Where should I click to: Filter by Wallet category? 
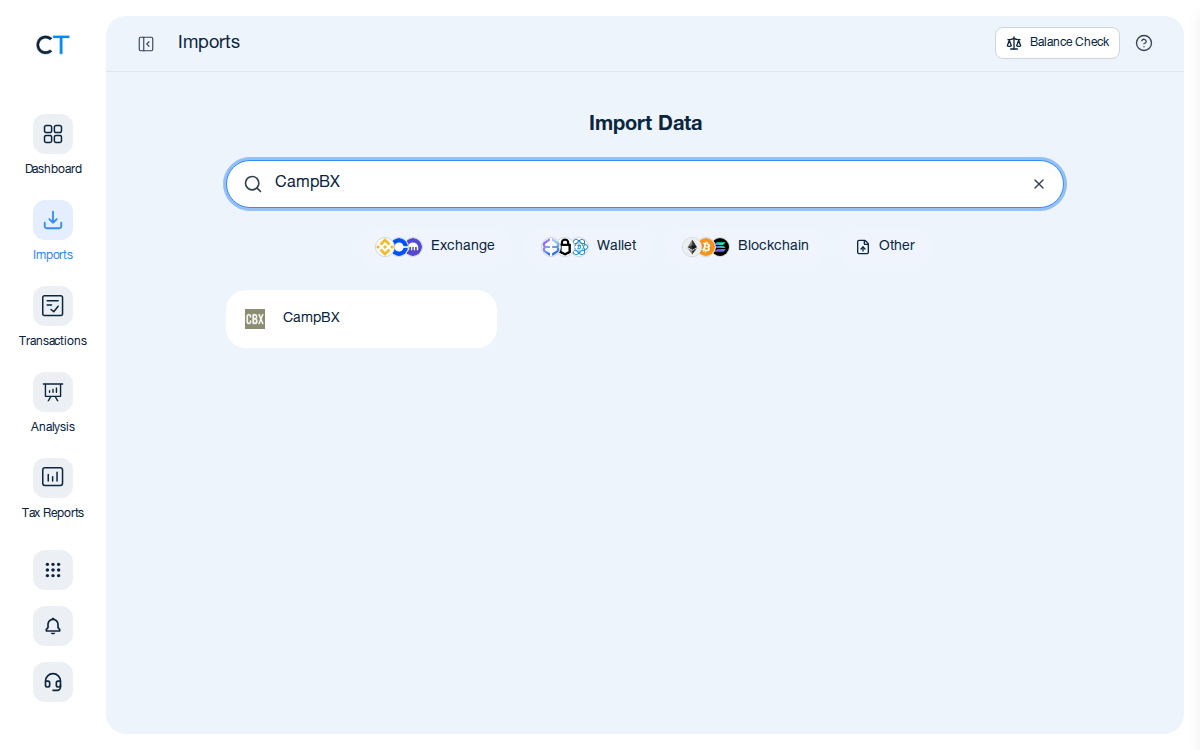[589, 246]
